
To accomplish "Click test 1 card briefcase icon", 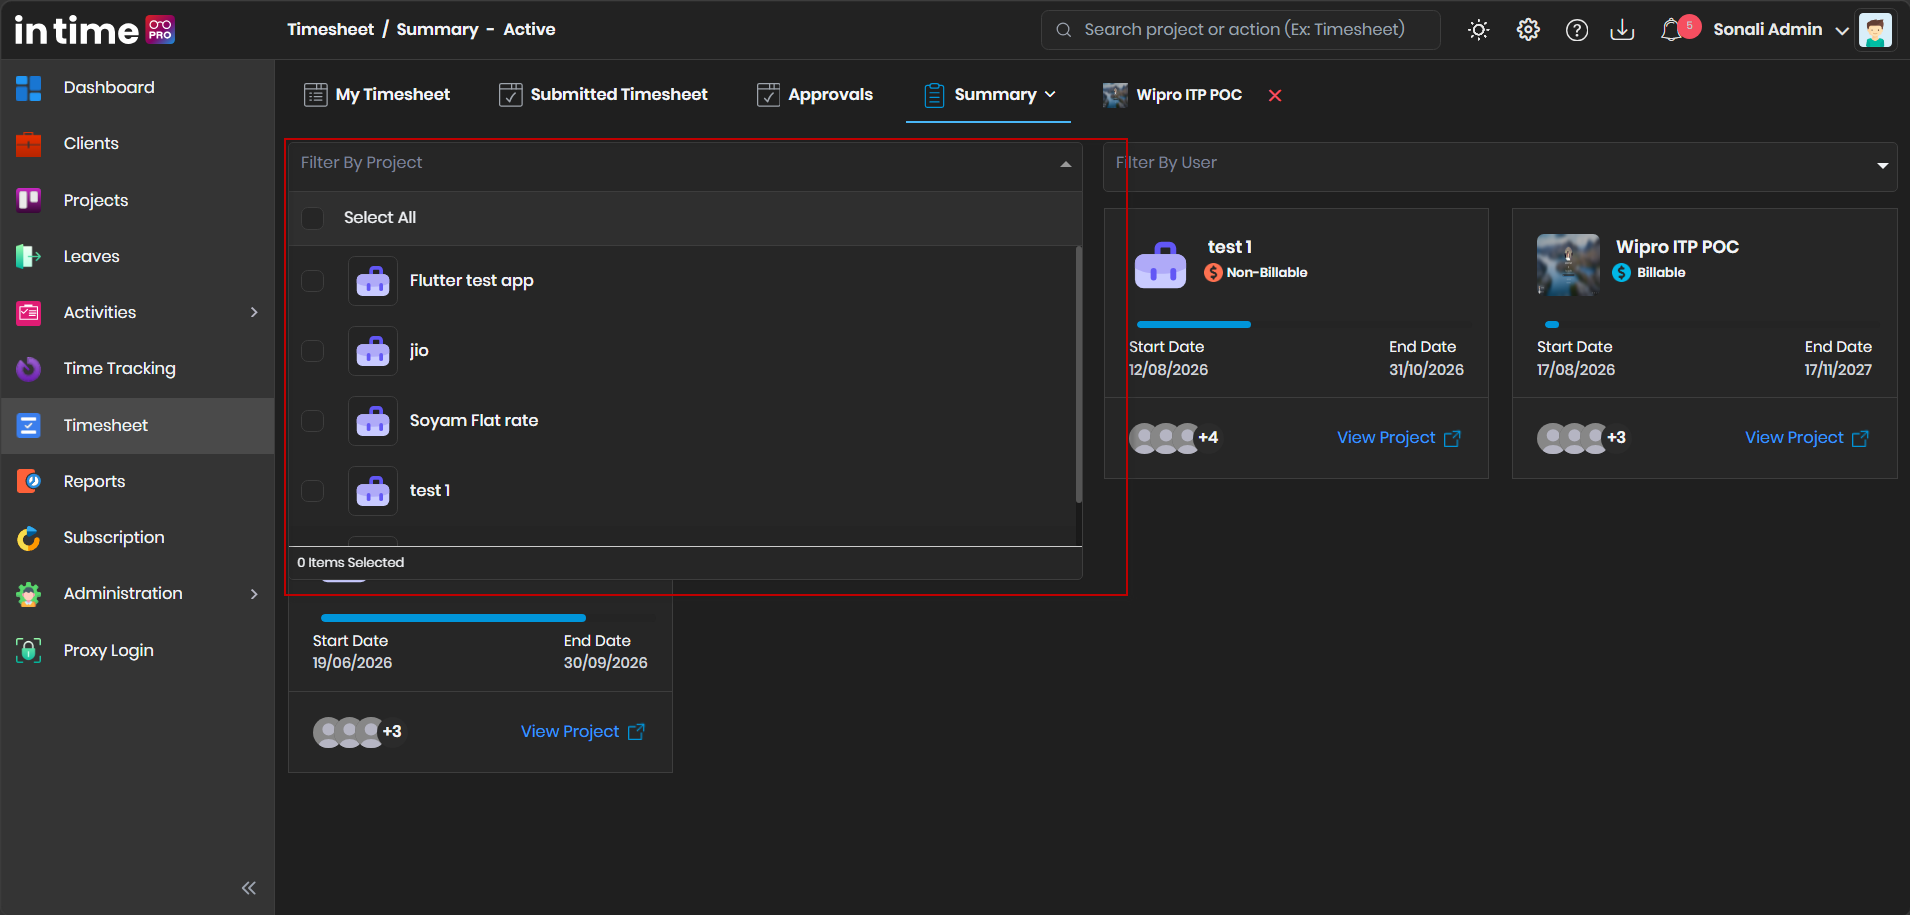I will pos(1161,265).
